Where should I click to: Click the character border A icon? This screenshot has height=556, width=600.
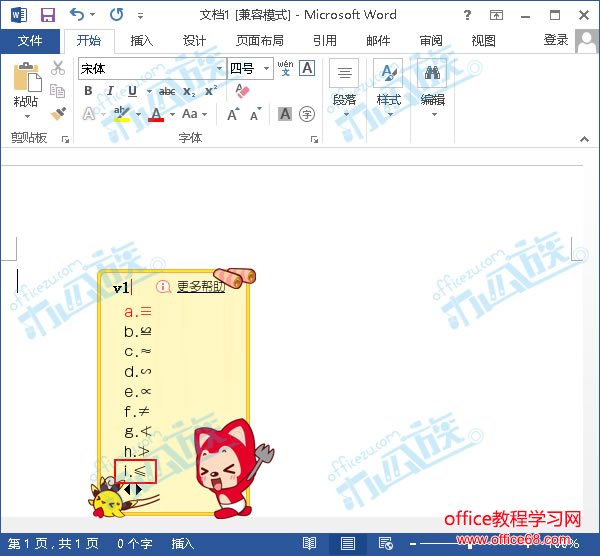tap(307, 68)
